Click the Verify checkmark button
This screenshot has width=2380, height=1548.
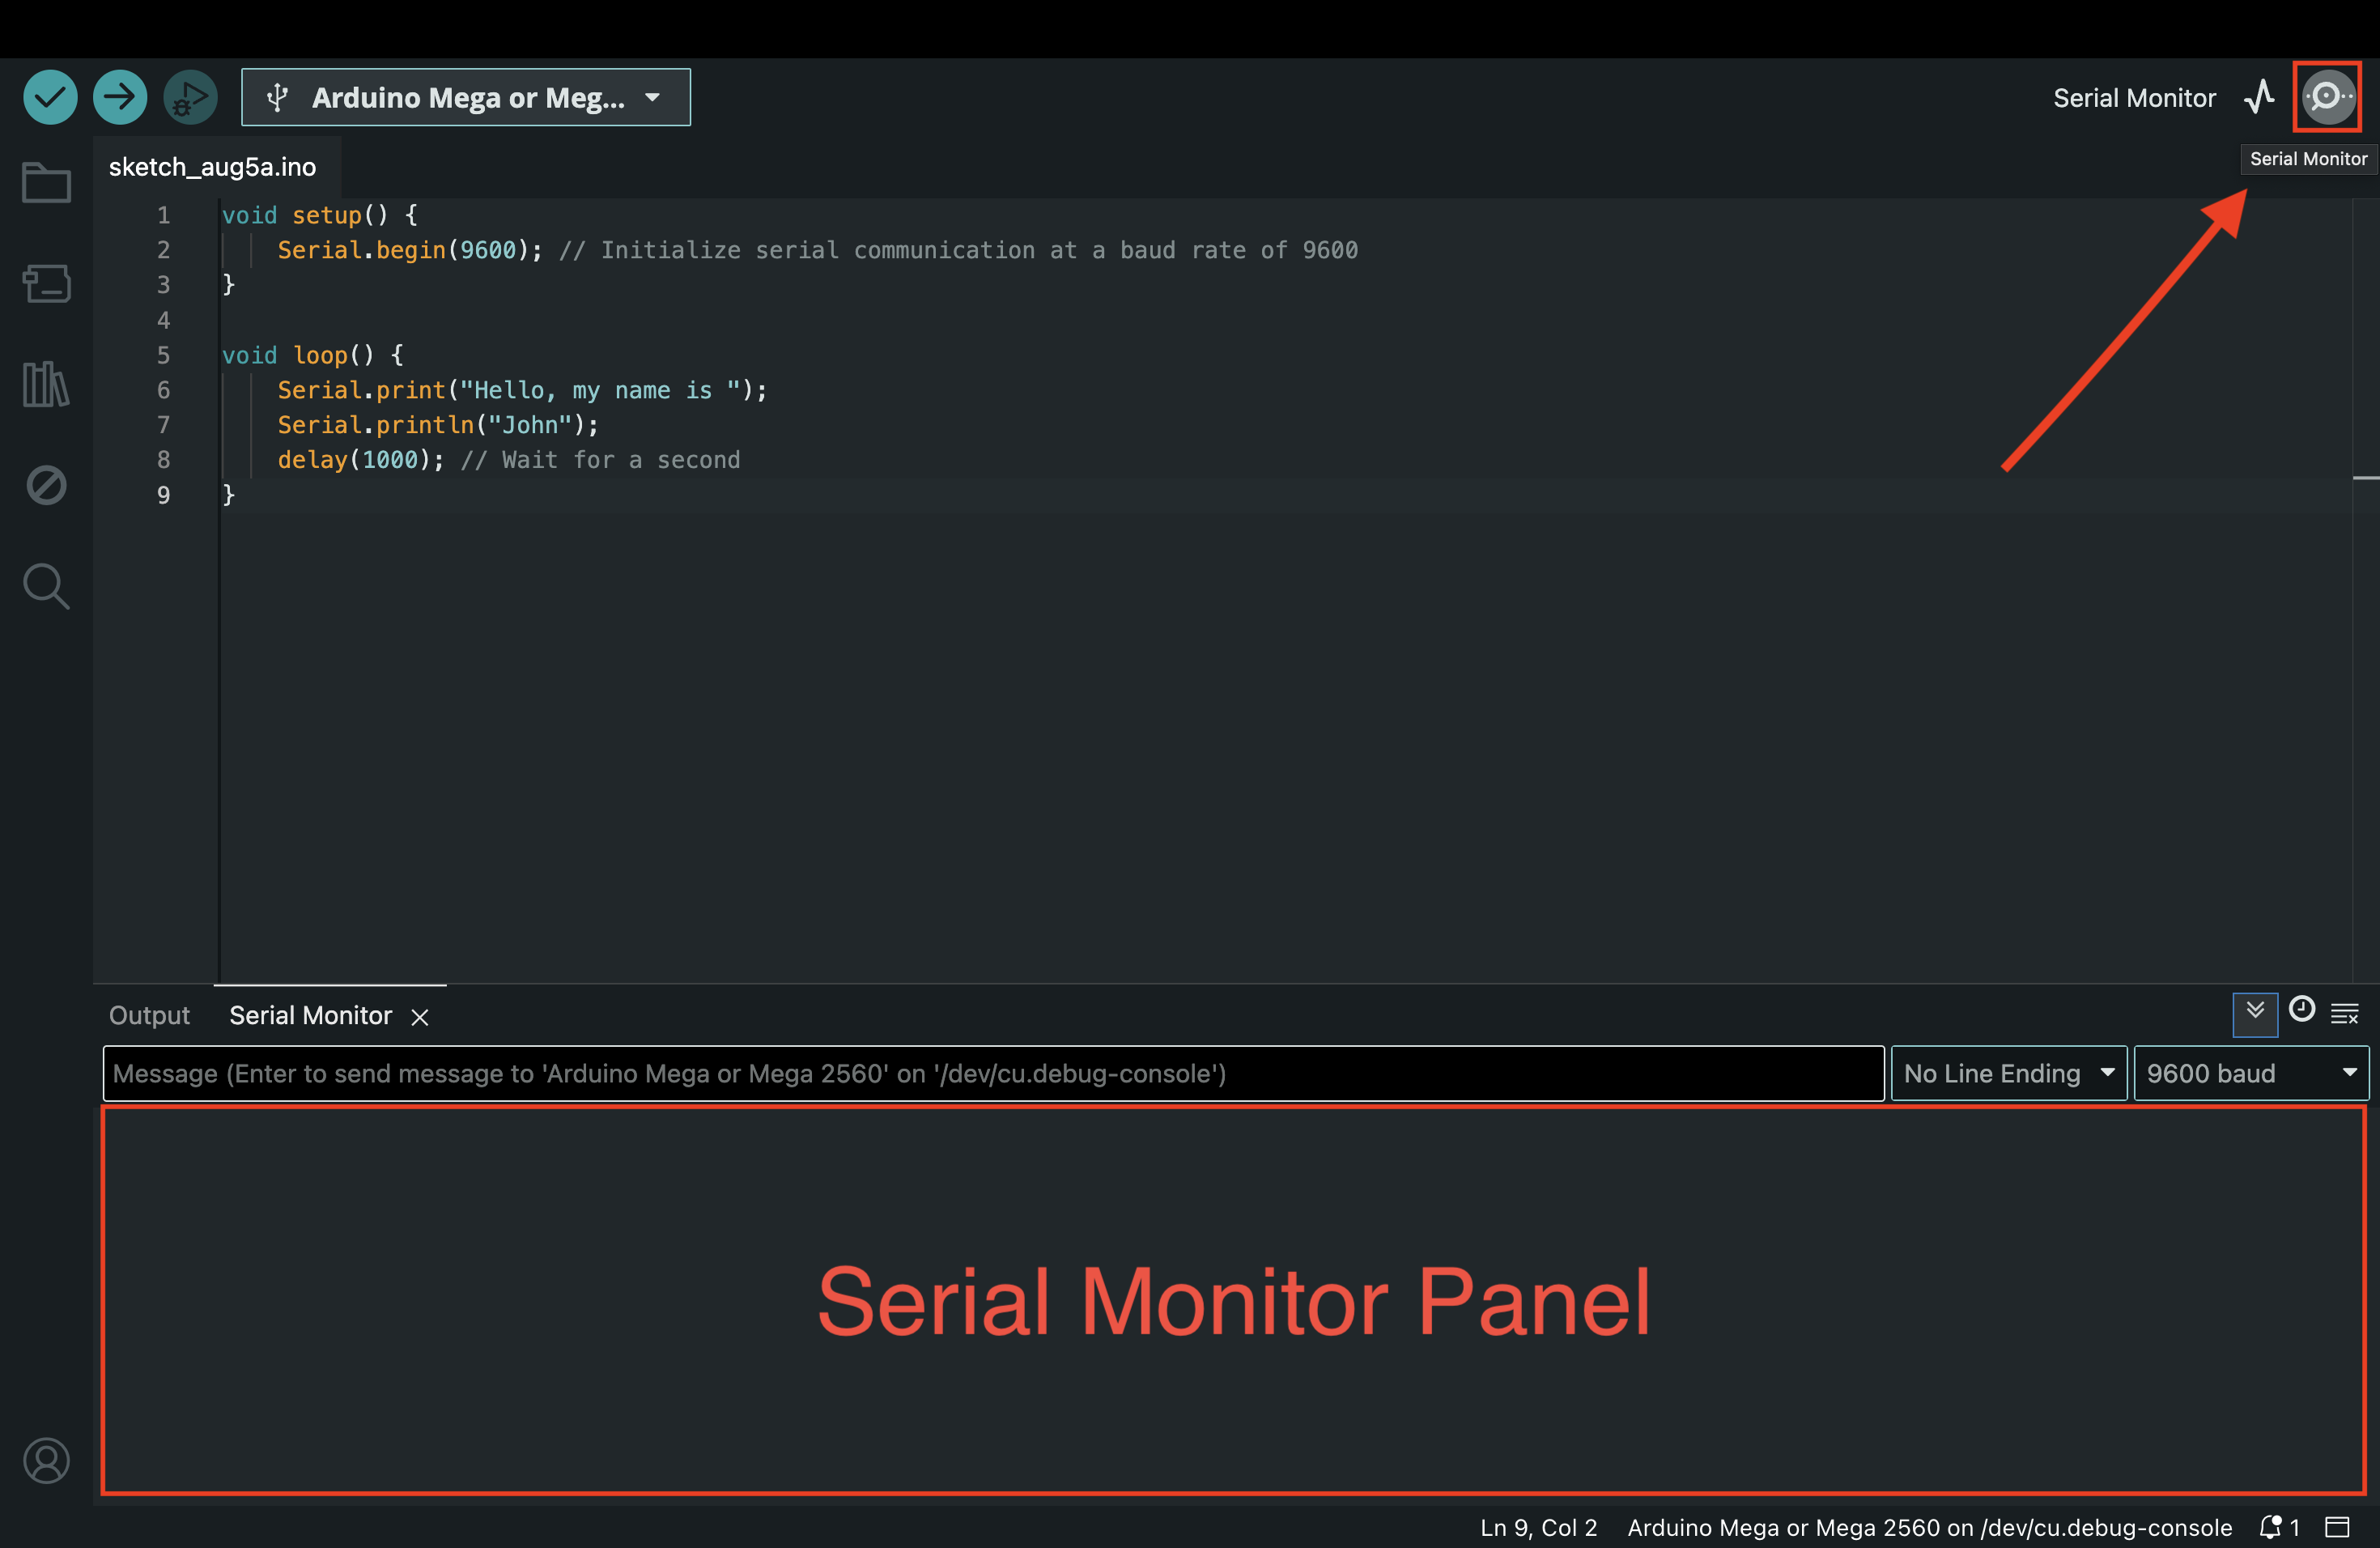pos(50,97)
